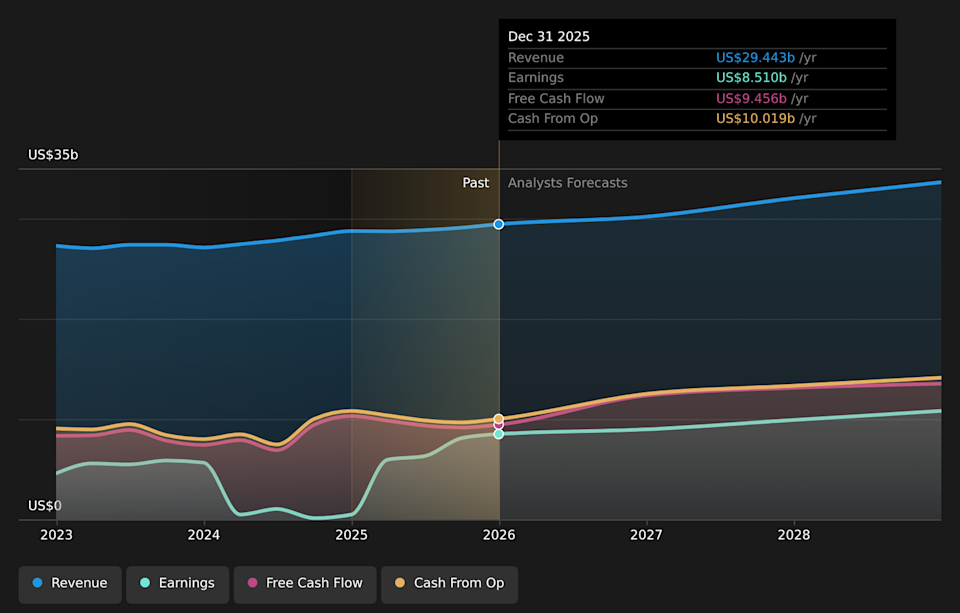This screenshot has width=960, height=613.
Task: Click the Free Cash Flow legend button
Action: coord(304,584)
